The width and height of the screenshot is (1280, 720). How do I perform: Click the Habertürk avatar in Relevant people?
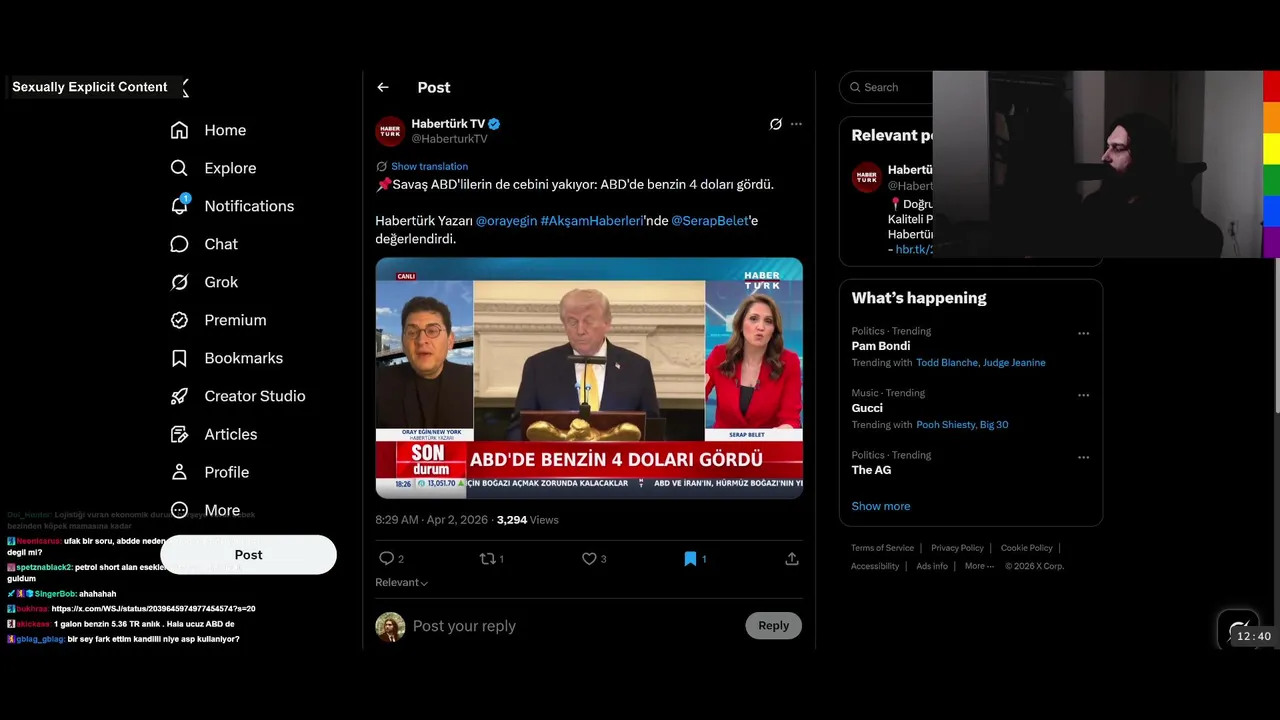click(866, 177)
